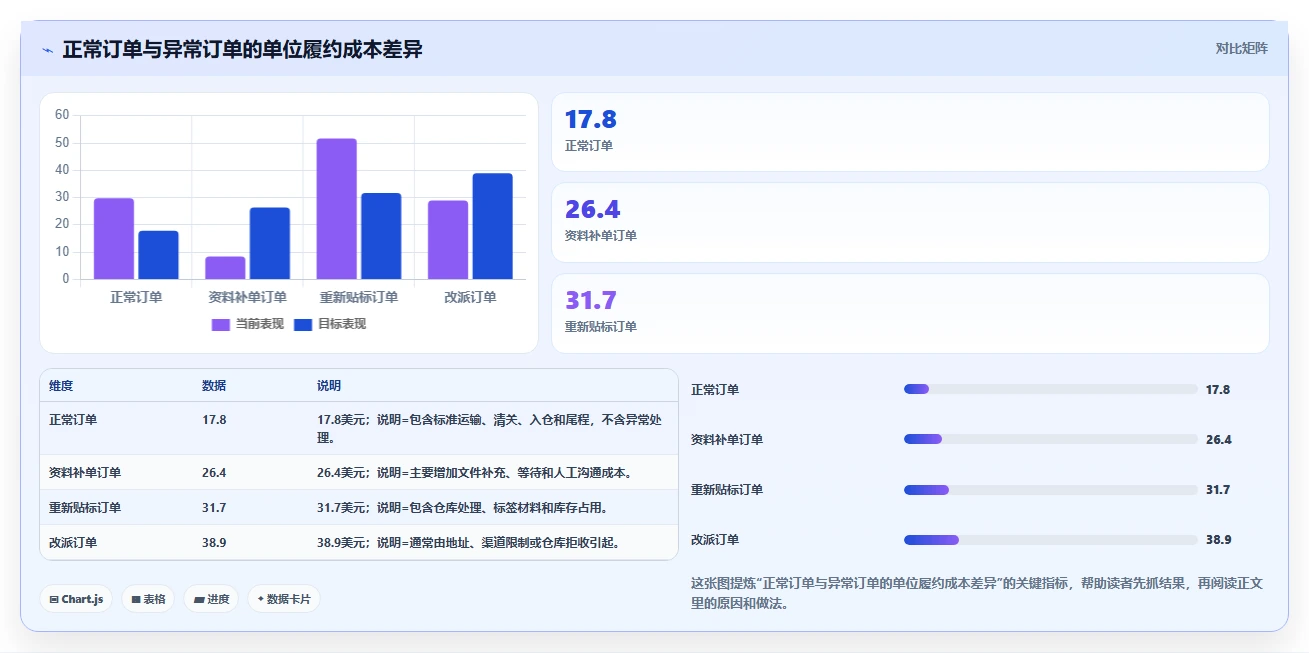
Task: Click the 38.9 value in table data column
Action: (214, 542)
